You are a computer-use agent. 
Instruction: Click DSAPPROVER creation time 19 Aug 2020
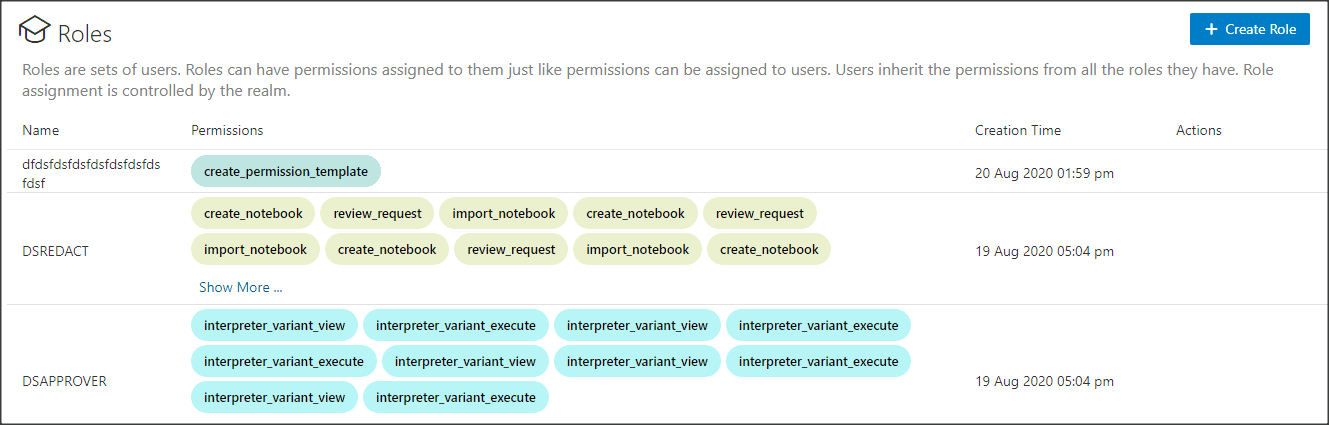1044,381
